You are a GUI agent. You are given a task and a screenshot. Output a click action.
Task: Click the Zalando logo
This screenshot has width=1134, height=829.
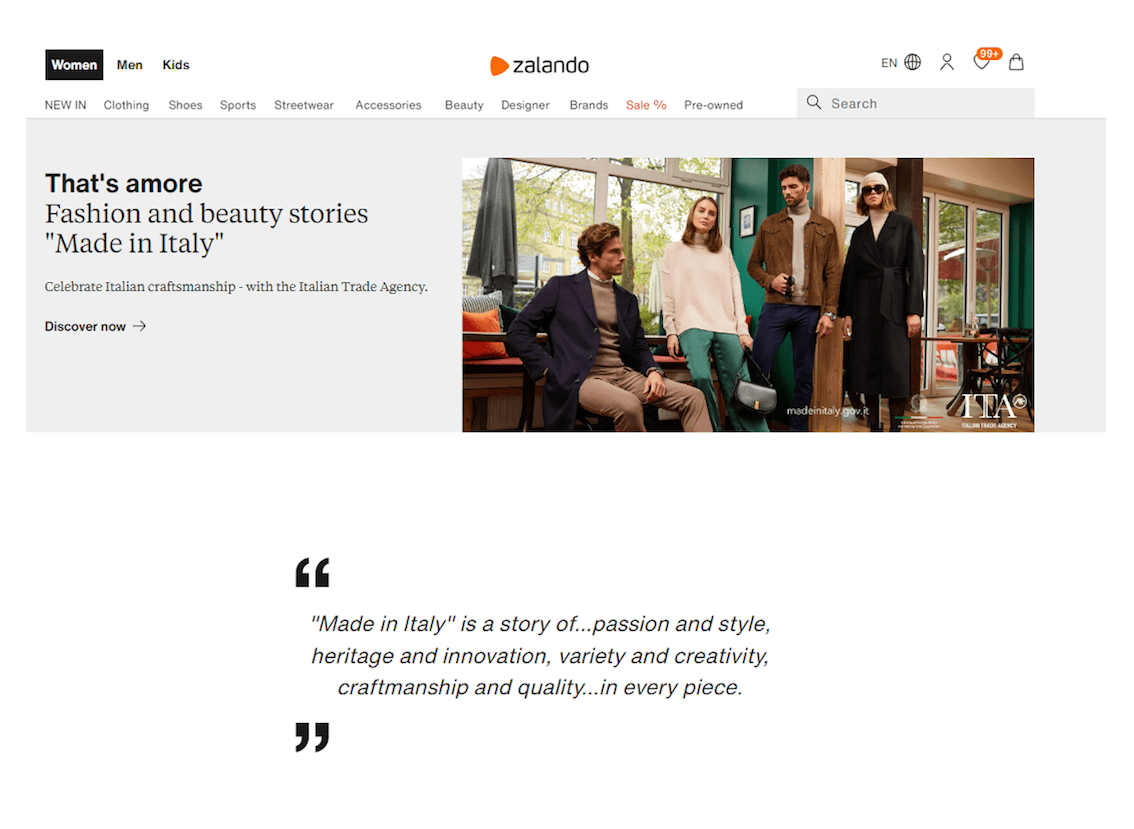539,66
